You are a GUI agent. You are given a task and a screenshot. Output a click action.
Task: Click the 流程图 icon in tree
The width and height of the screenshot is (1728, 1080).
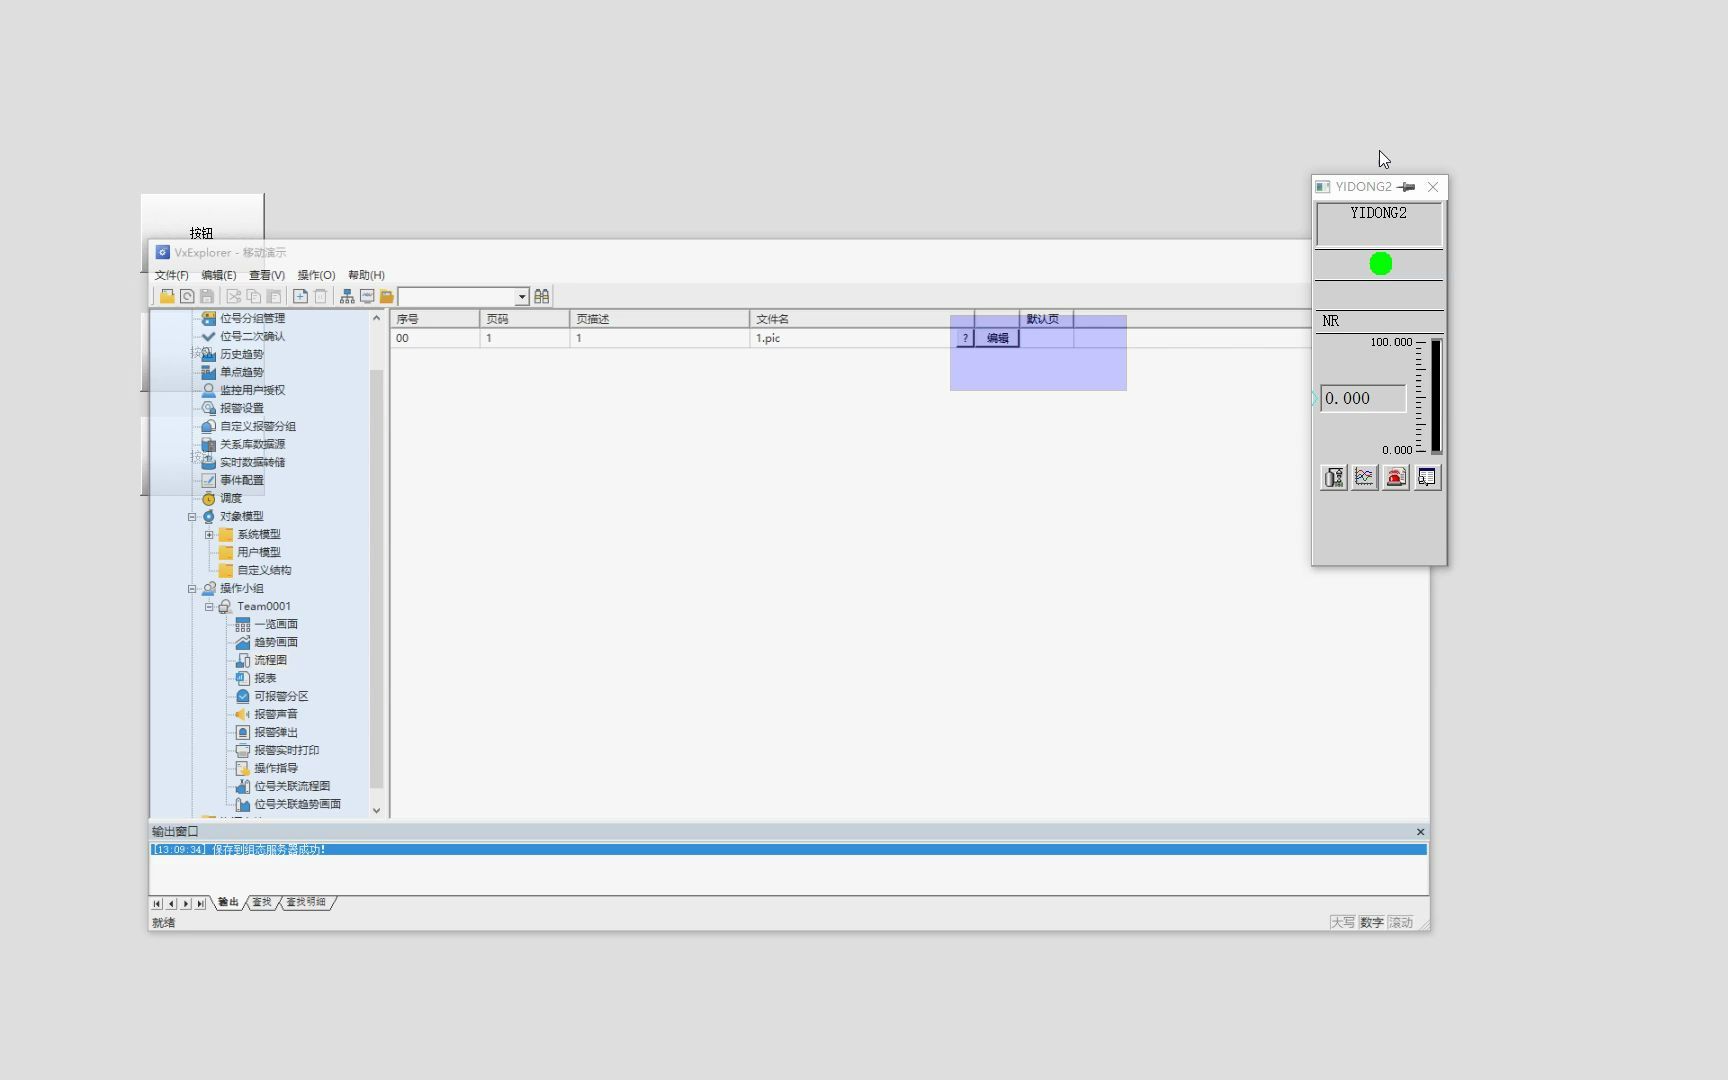[x=242, y=660]
